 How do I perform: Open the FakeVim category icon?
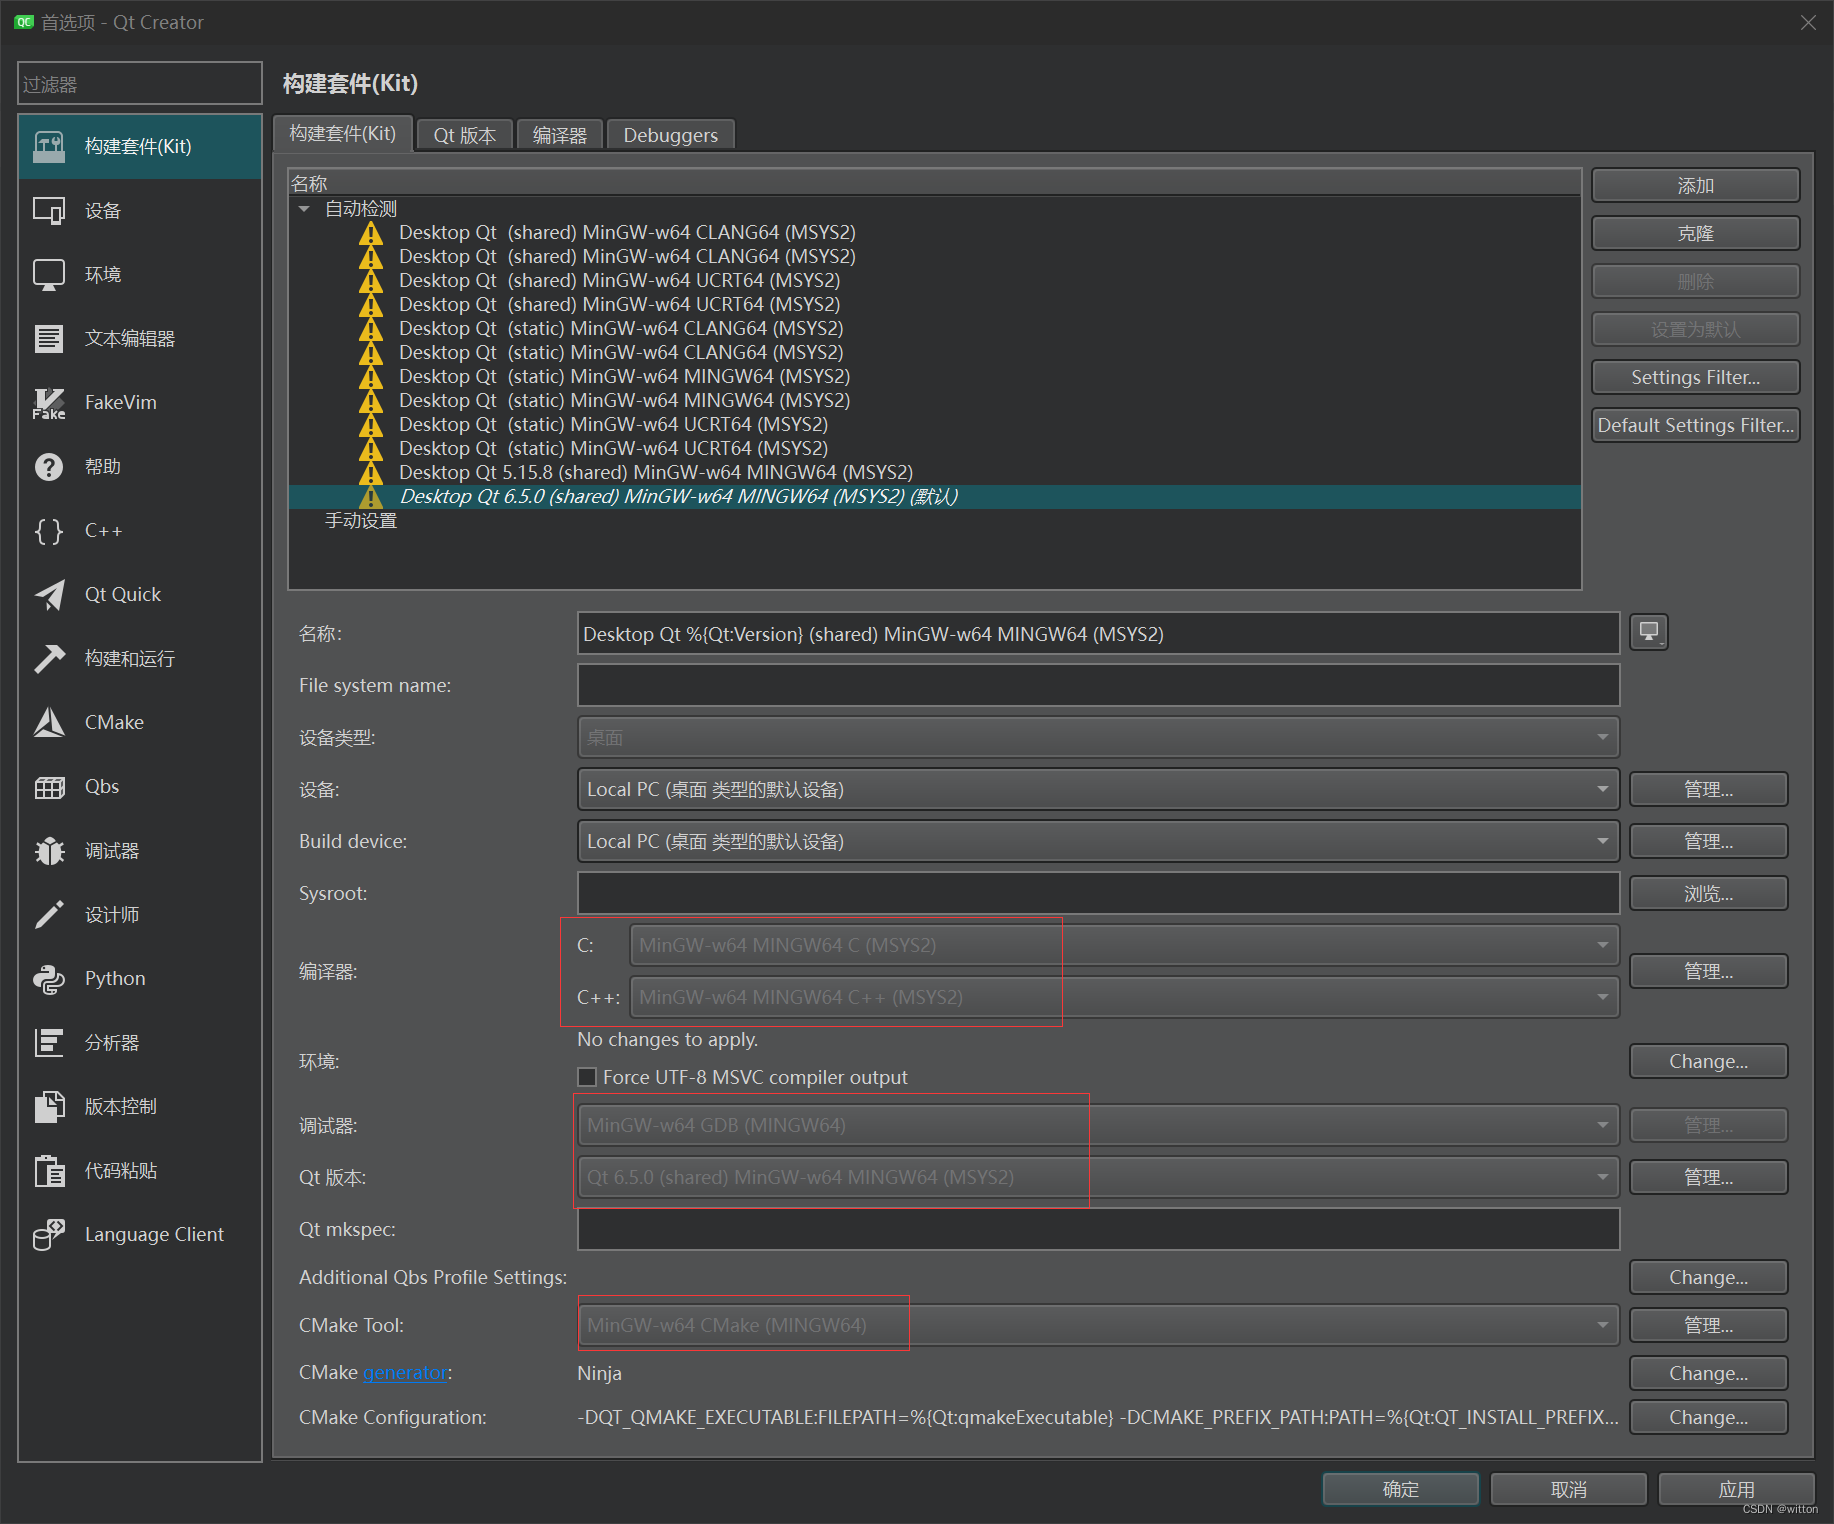49,403
